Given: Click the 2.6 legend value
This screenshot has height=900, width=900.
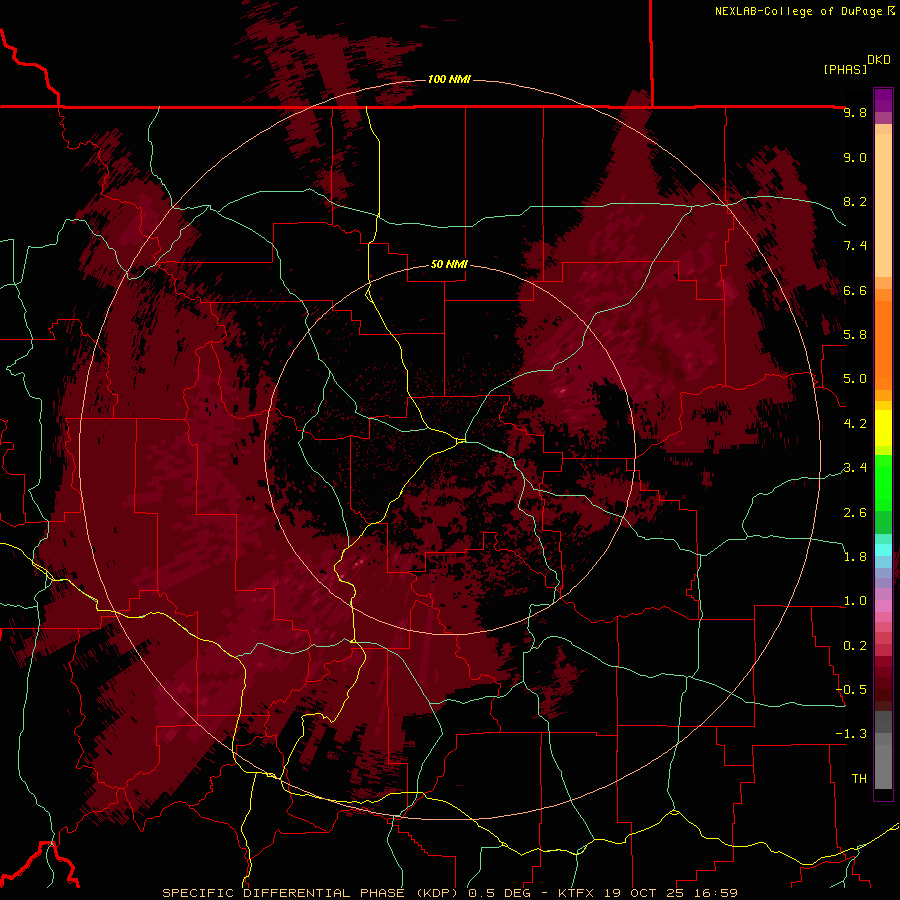Looking at the screenshot, I should (x=855, y=513).
